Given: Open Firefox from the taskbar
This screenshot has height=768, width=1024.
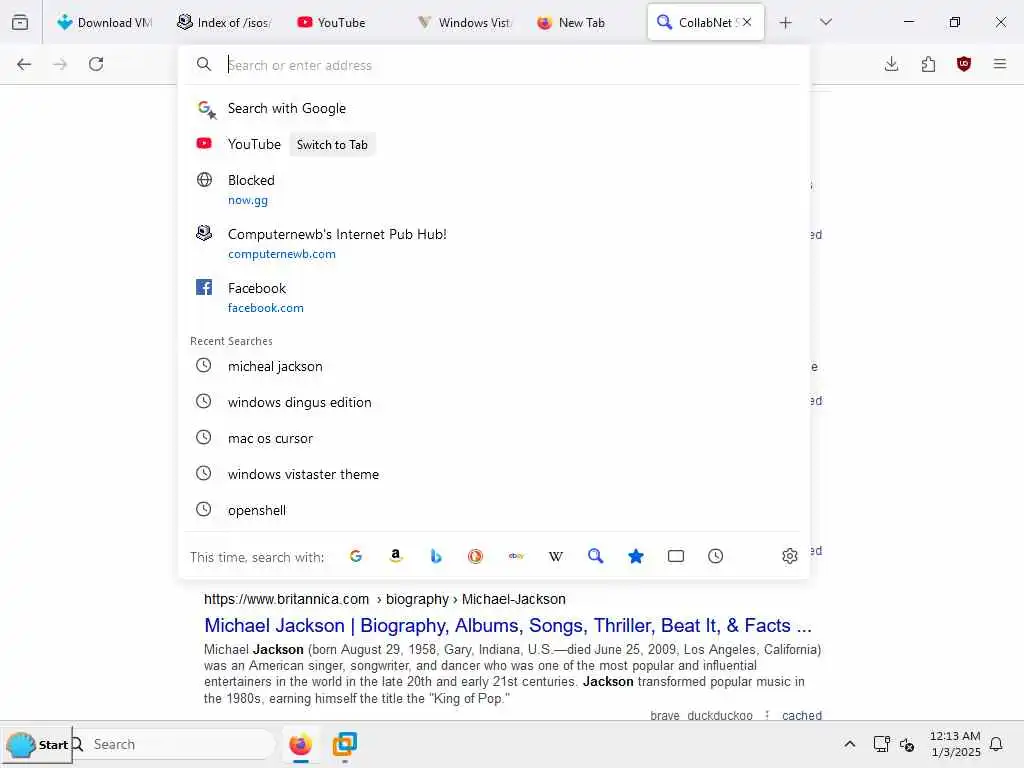Looking at the screenshot, I should tap(300, 744).
